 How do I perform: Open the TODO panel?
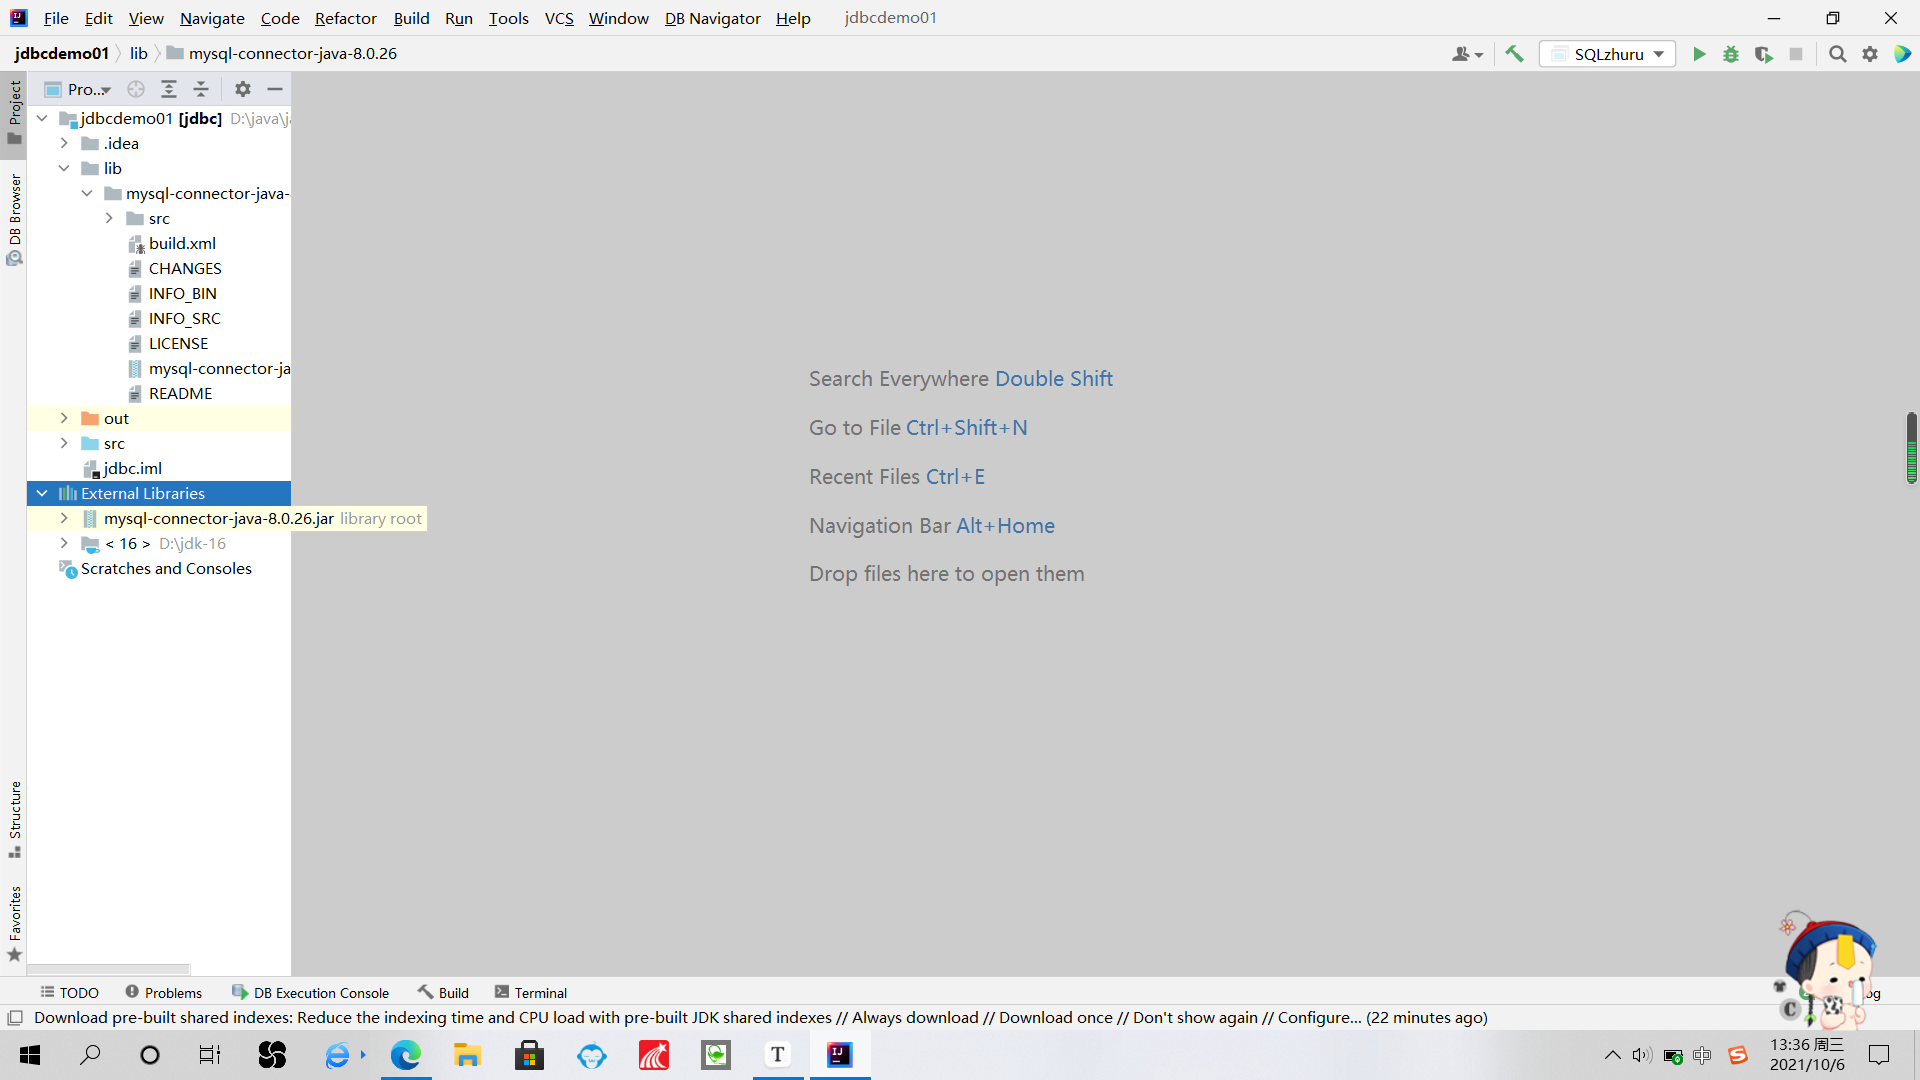(69, 992)
